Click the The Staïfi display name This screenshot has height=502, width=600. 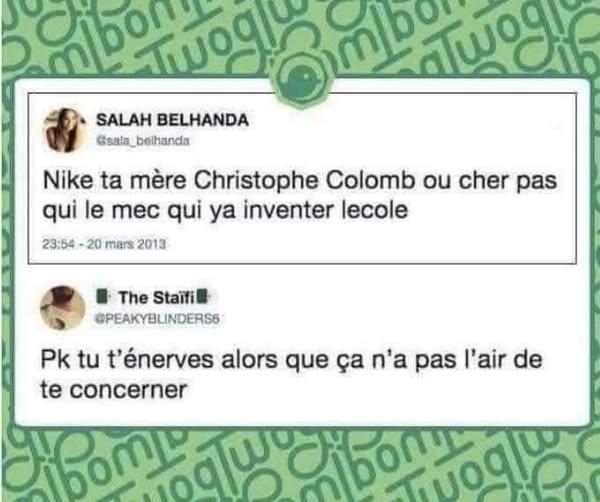pos(157,298)
